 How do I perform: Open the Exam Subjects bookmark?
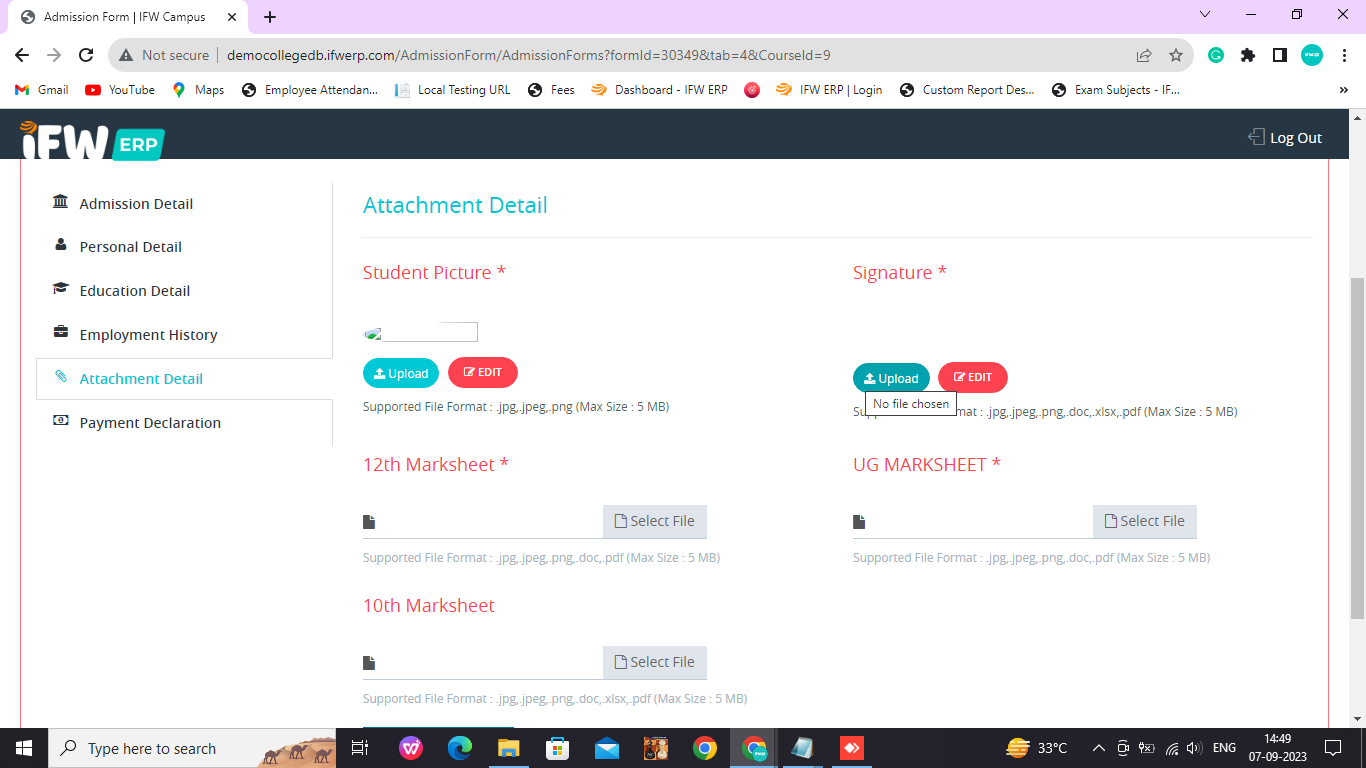[x=1116, y=90]
